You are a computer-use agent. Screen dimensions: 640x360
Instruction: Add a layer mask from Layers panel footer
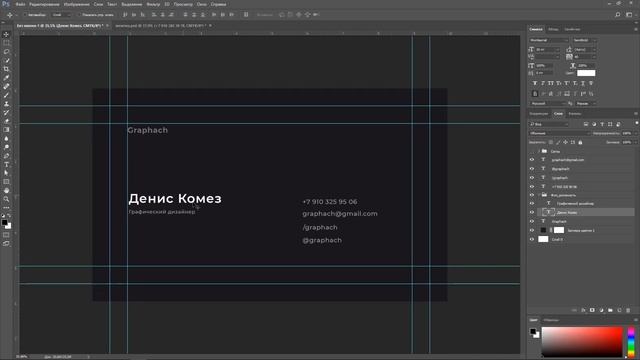click(592, 310)
